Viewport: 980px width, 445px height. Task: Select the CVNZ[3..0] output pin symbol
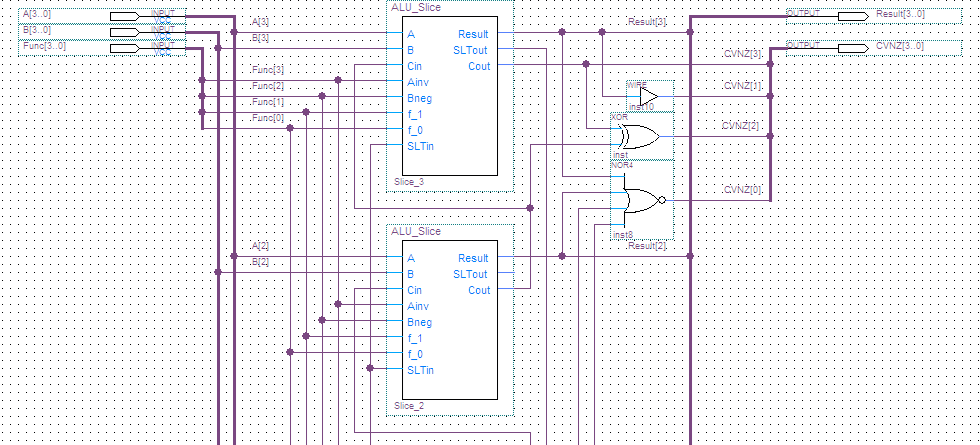pos(852,47)
